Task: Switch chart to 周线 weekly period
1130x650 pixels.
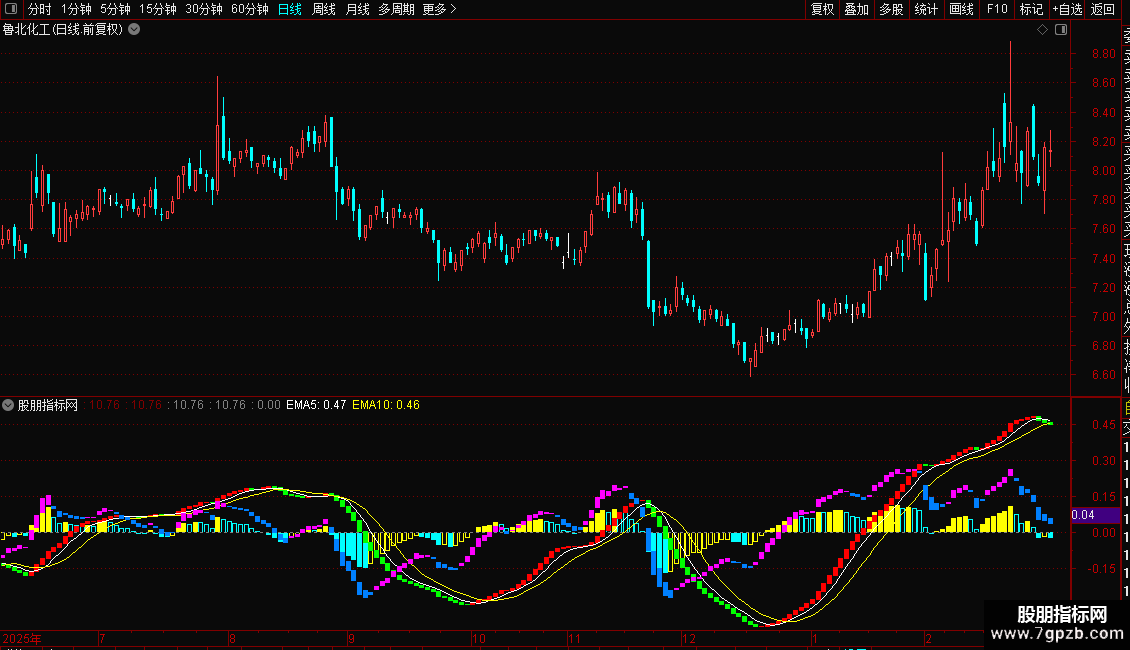Action: (324, 10)
